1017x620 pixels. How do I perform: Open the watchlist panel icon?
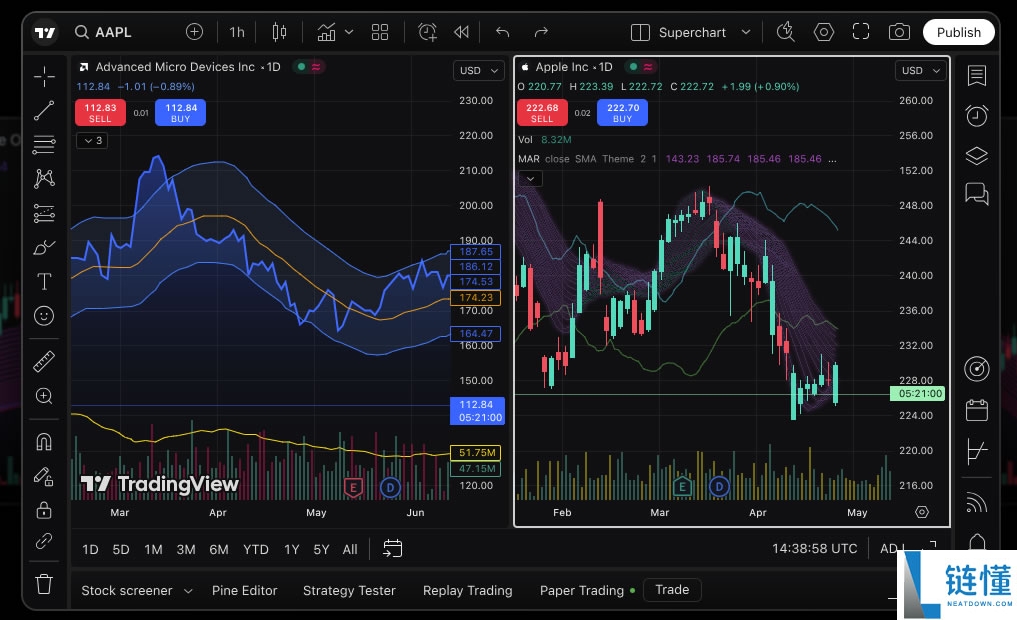(x=977, y=76)
